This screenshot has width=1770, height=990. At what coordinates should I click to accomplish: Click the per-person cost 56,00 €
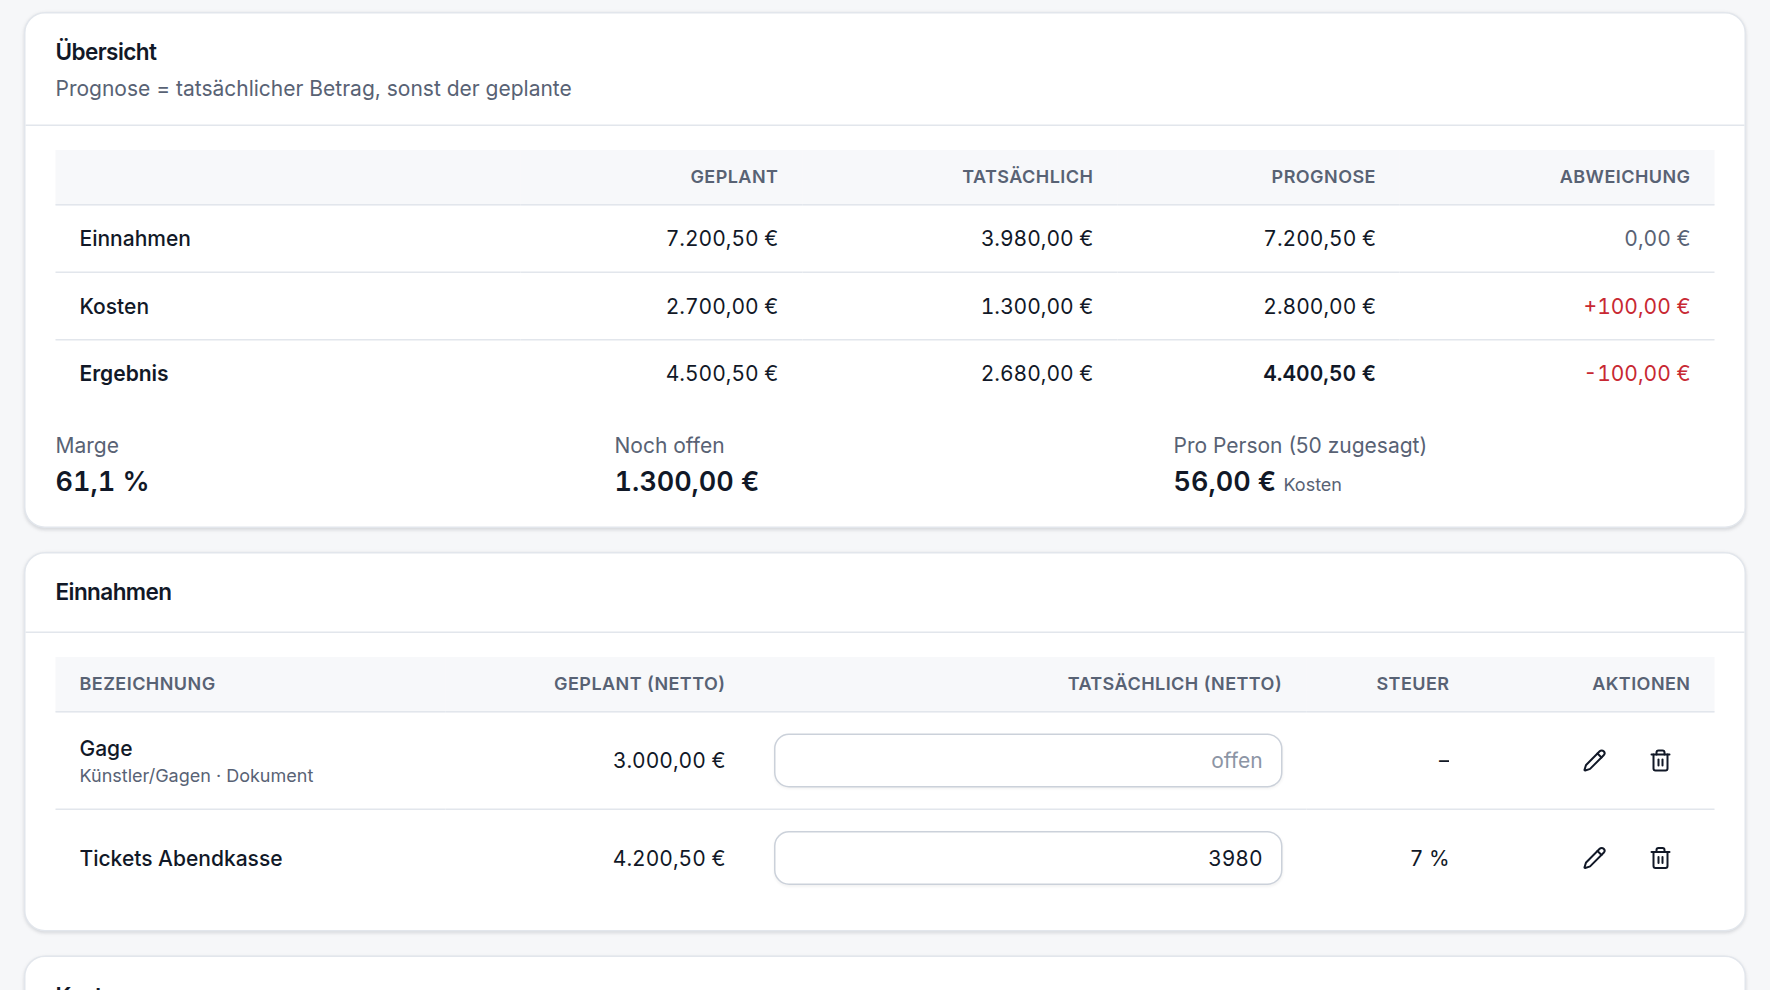click(x=1224, y=482)
